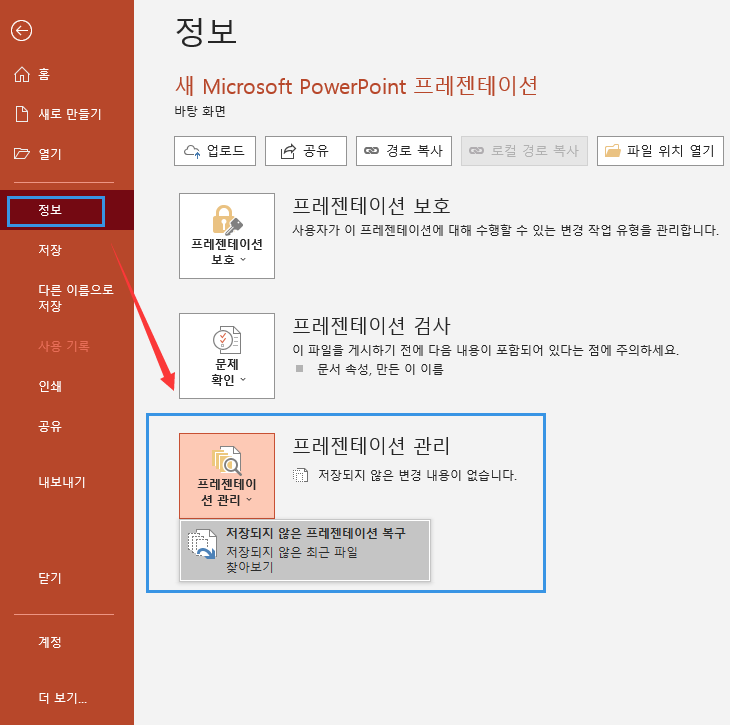
Task: Click the pages magnifier icon in 프레젠테이션 관리
Action: (227, 460)
